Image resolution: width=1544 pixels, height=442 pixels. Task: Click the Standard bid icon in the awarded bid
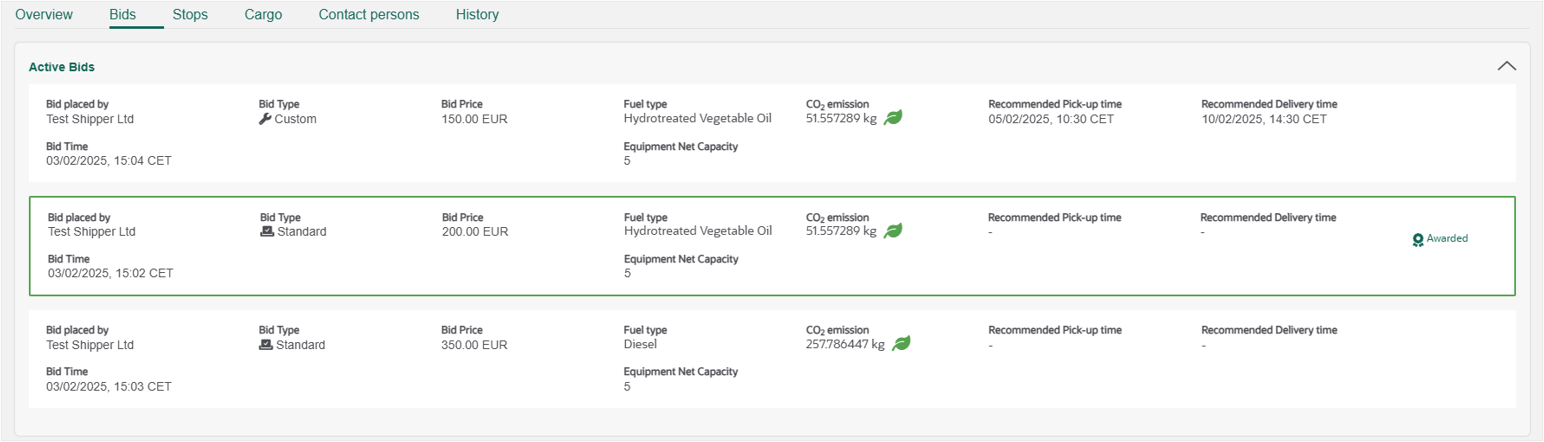tap(267, 231)
